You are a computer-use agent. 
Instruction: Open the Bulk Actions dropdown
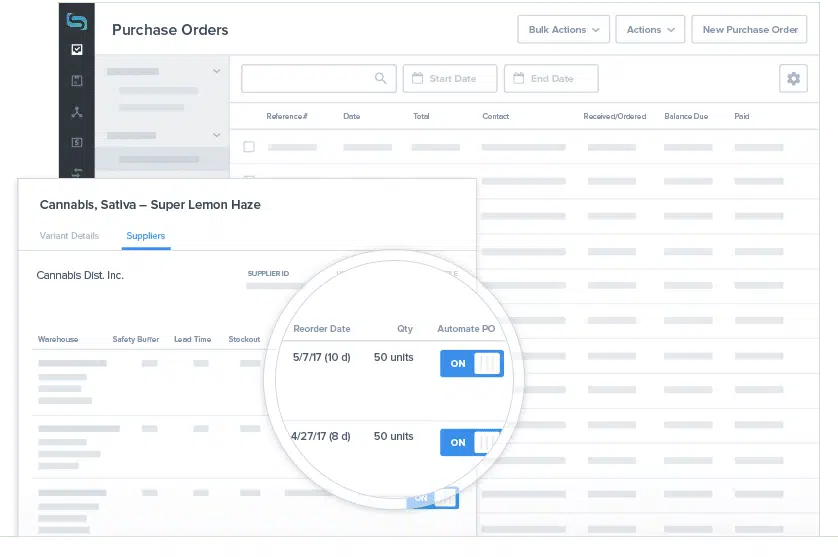pyautogui.click(x=563, y=30)
